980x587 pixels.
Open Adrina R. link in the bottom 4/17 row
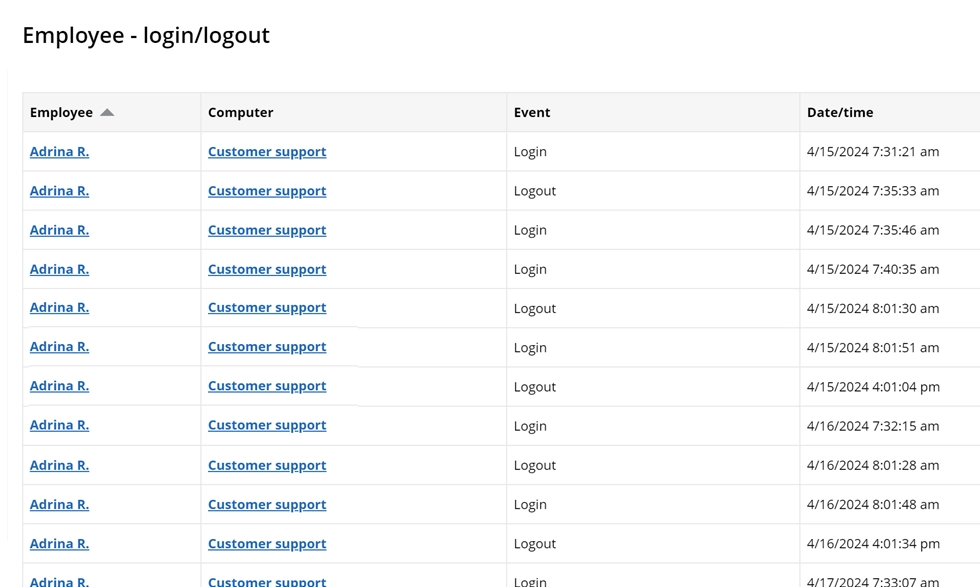[x=58, y=580]
